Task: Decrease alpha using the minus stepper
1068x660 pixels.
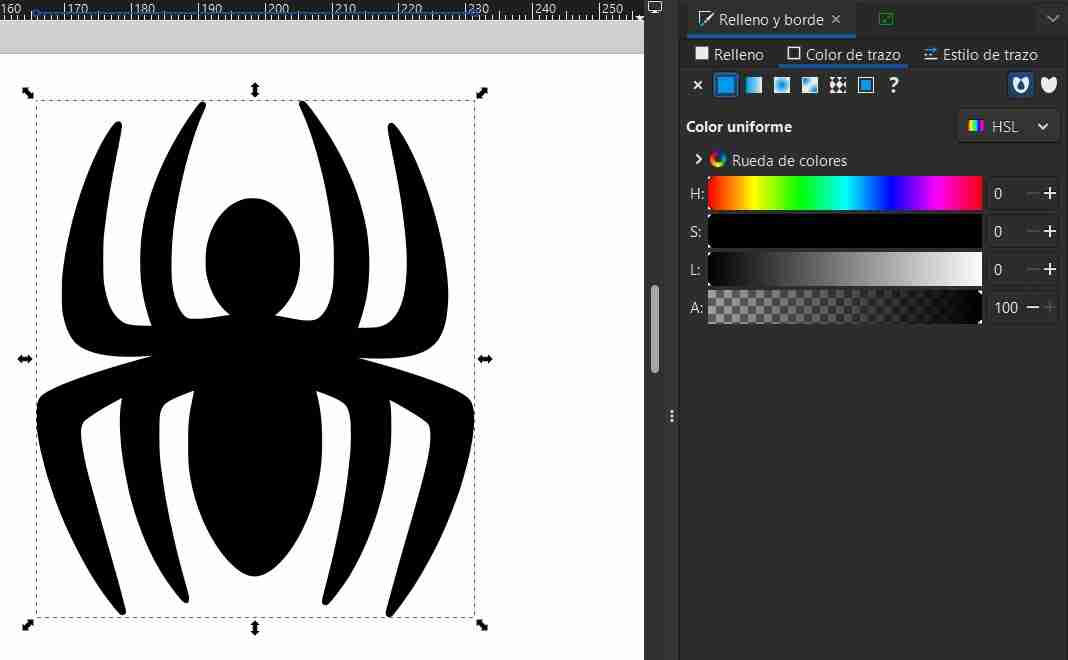Action: click(x=1034, y=308)
